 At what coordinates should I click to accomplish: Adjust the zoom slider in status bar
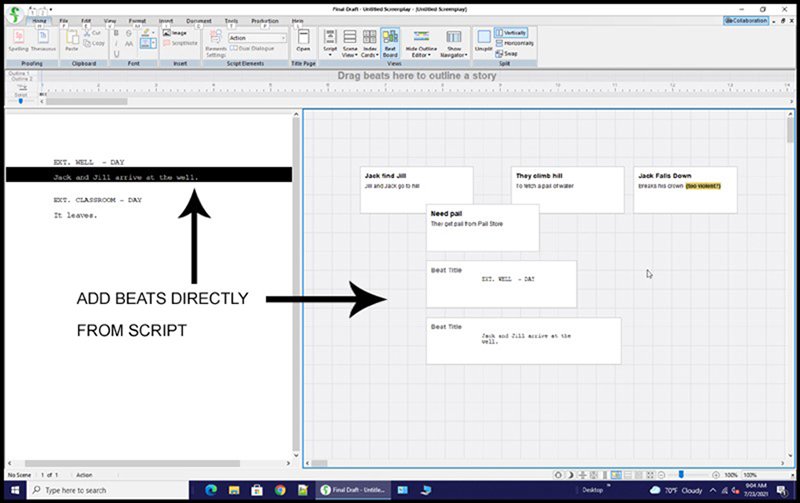point(682,474)
